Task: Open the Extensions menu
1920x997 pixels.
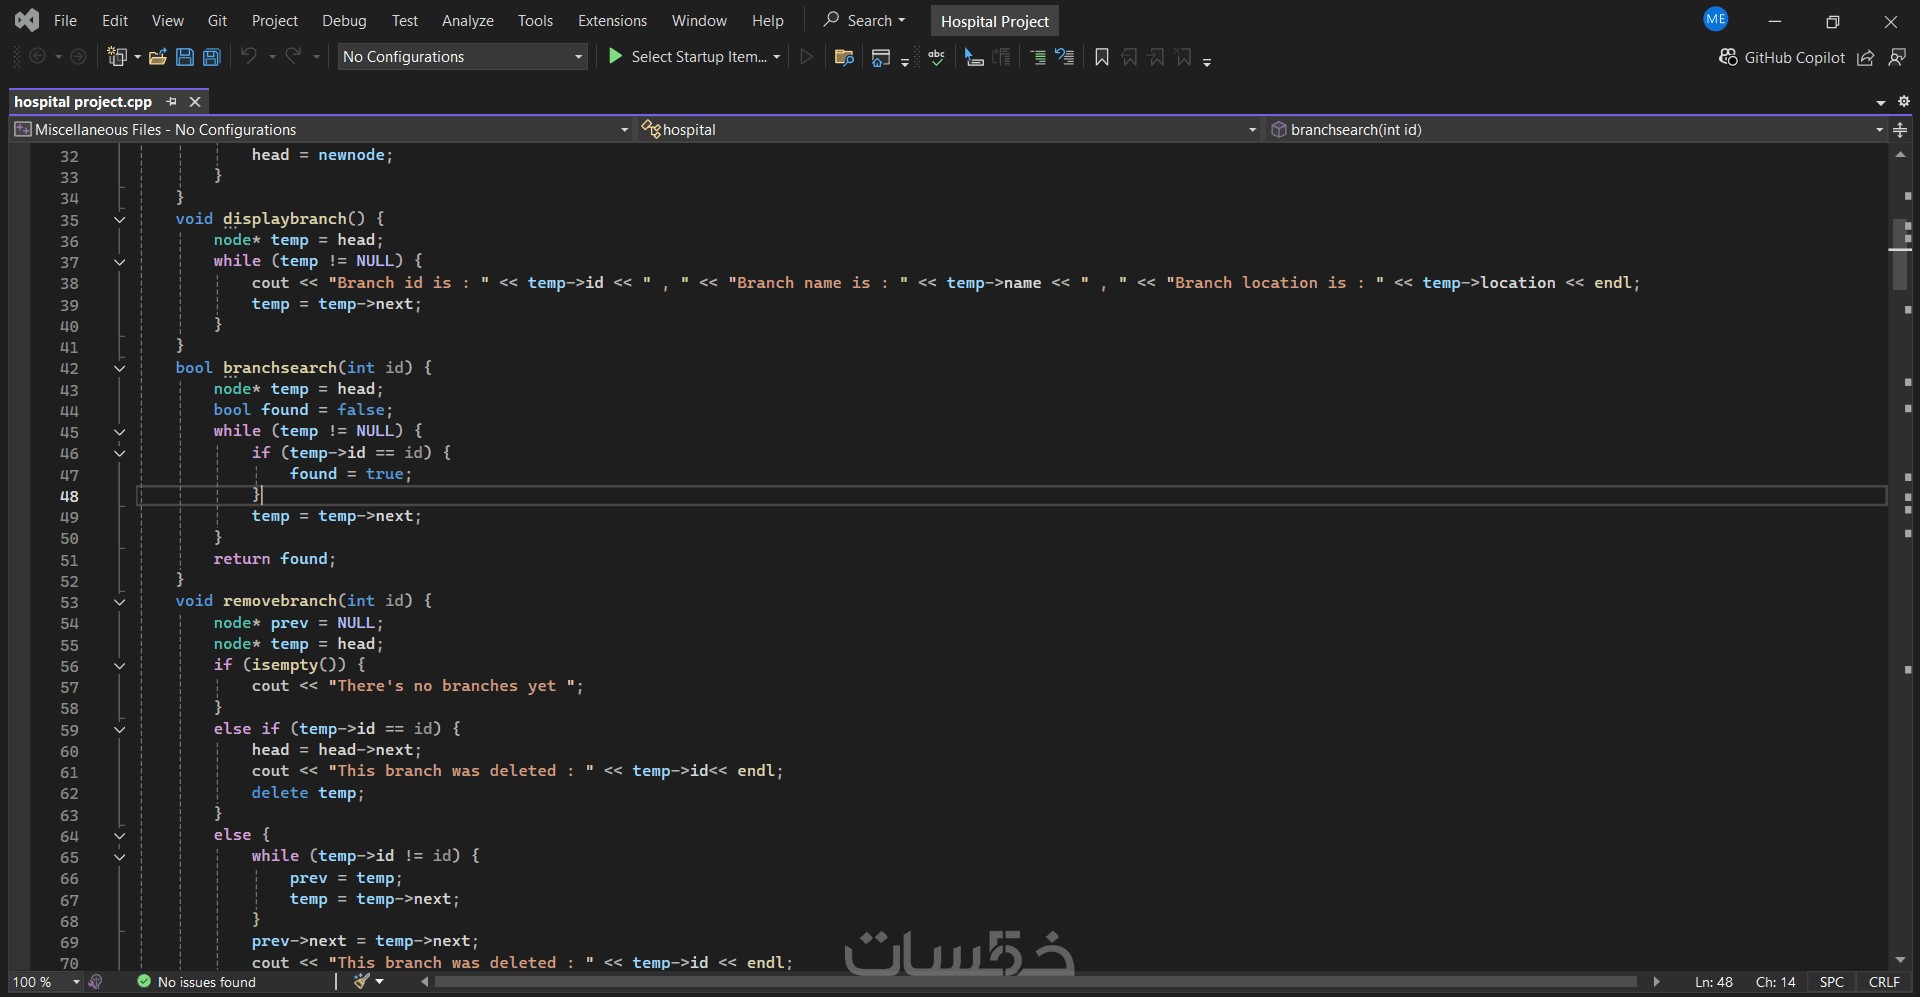Action: (612, 20)
